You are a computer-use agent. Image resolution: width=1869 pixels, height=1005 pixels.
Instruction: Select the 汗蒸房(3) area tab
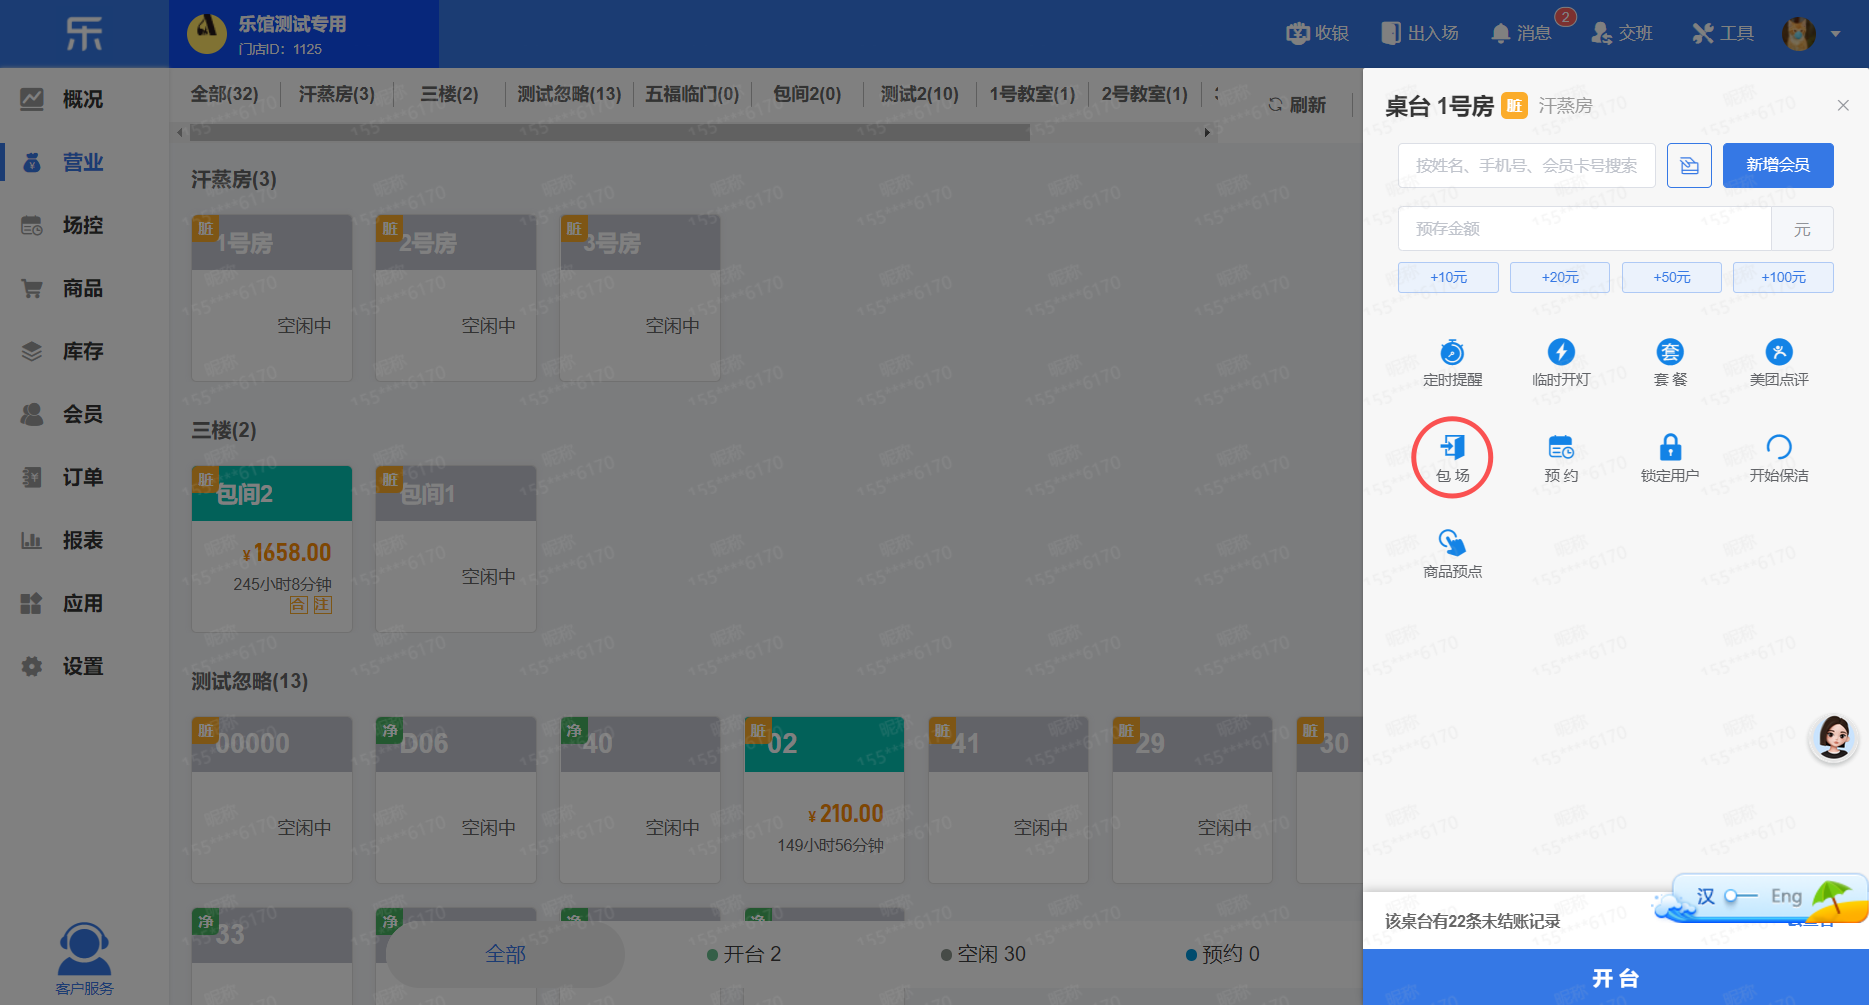click(x=336, y=94)
